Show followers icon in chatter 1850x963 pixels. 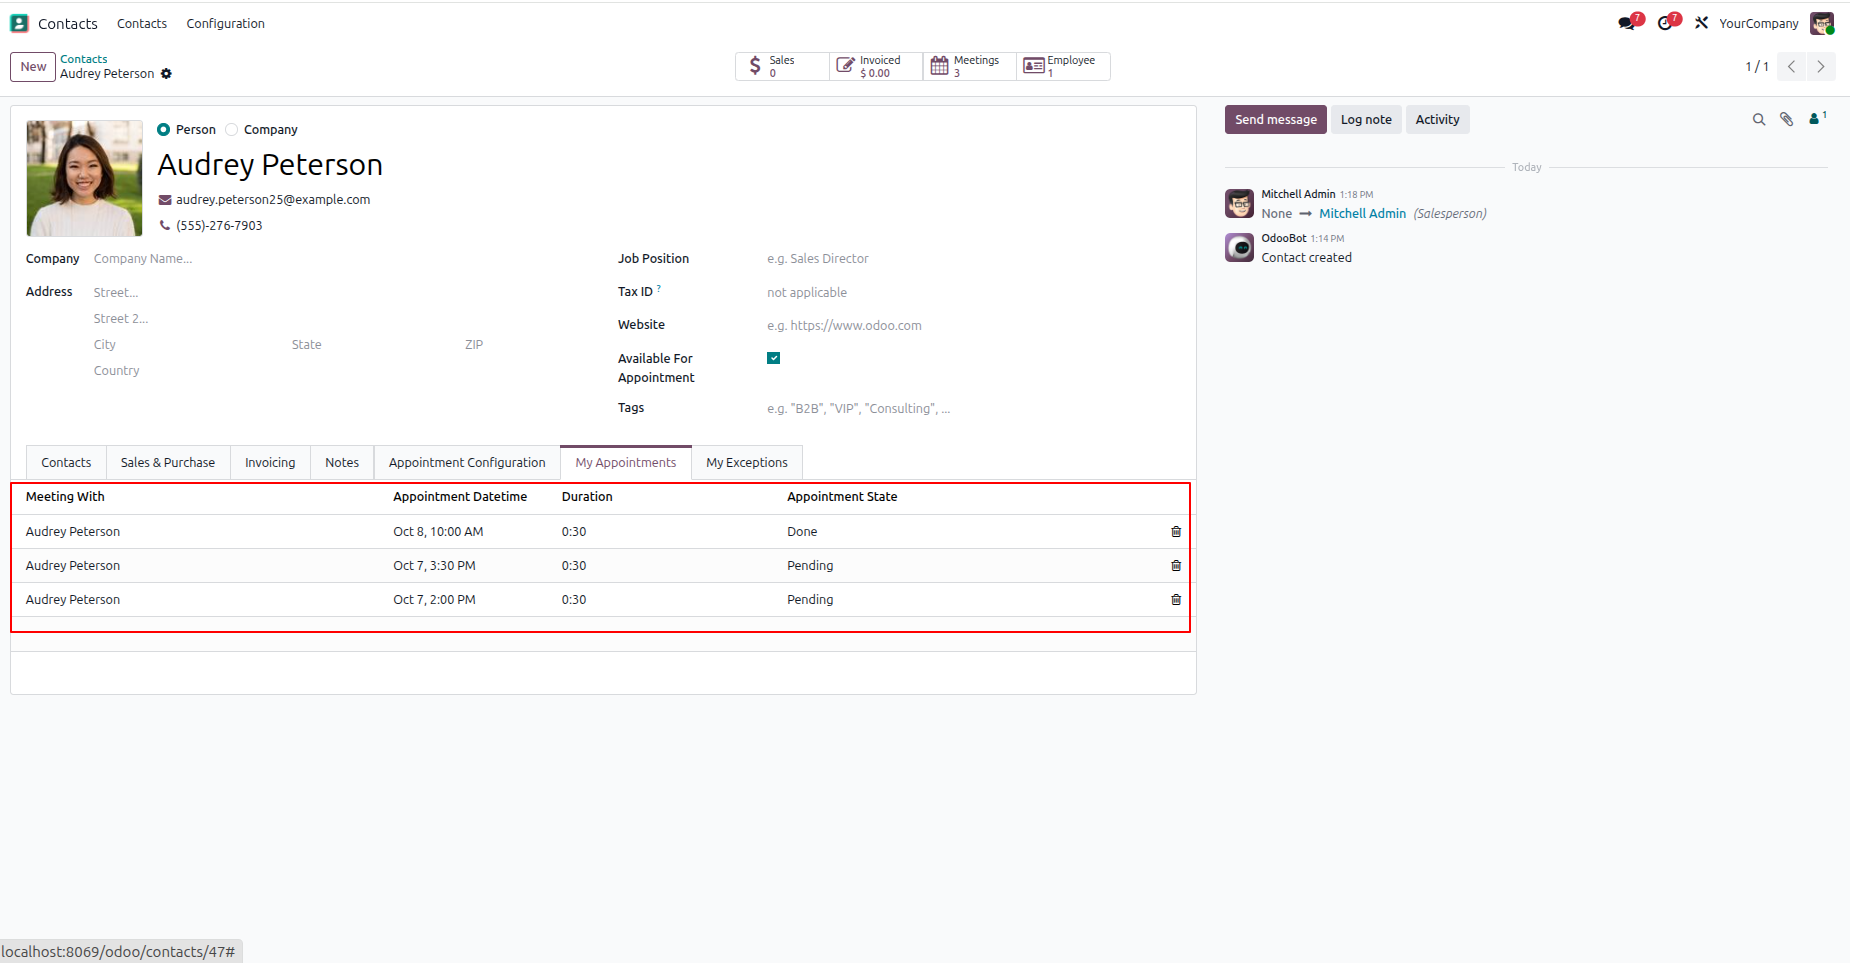point(1817,119)
